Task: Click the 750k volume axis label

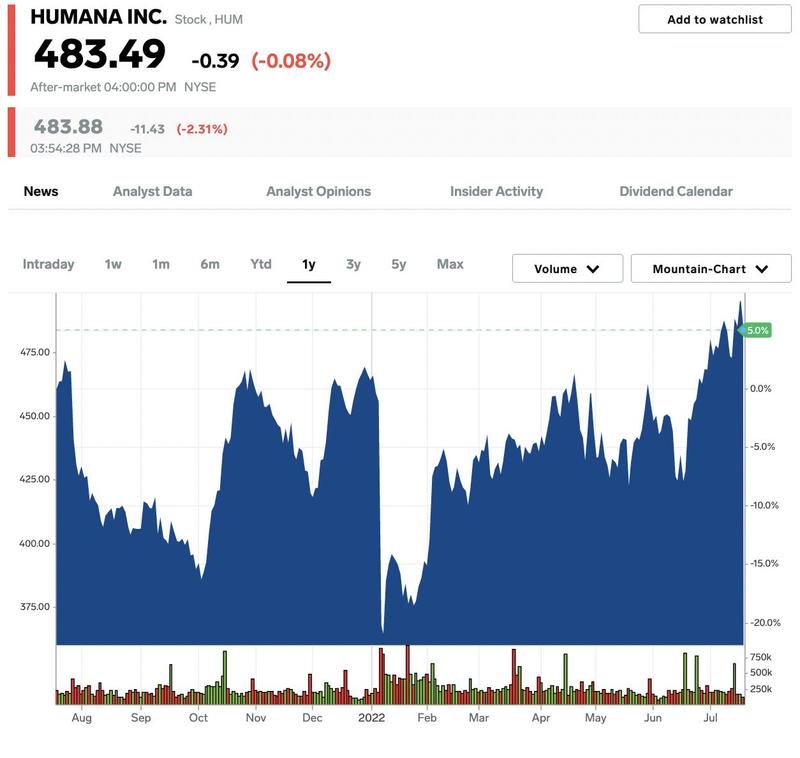Action: [x=761, y=657]
